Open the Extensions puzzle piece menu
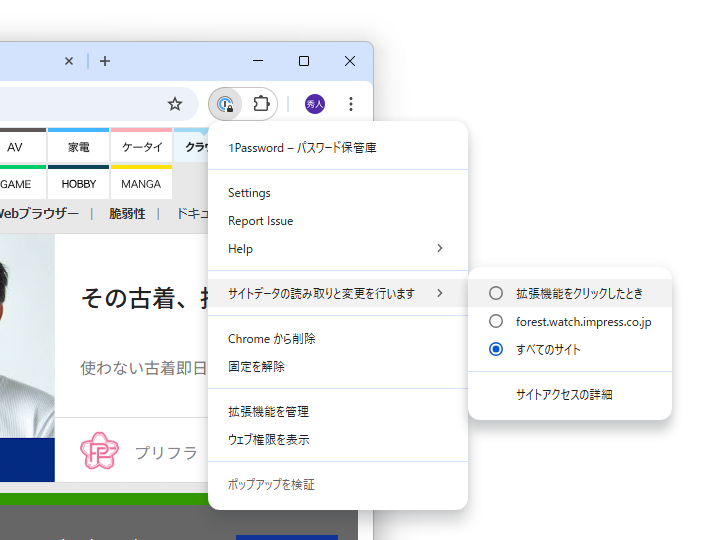 [261, 104]
